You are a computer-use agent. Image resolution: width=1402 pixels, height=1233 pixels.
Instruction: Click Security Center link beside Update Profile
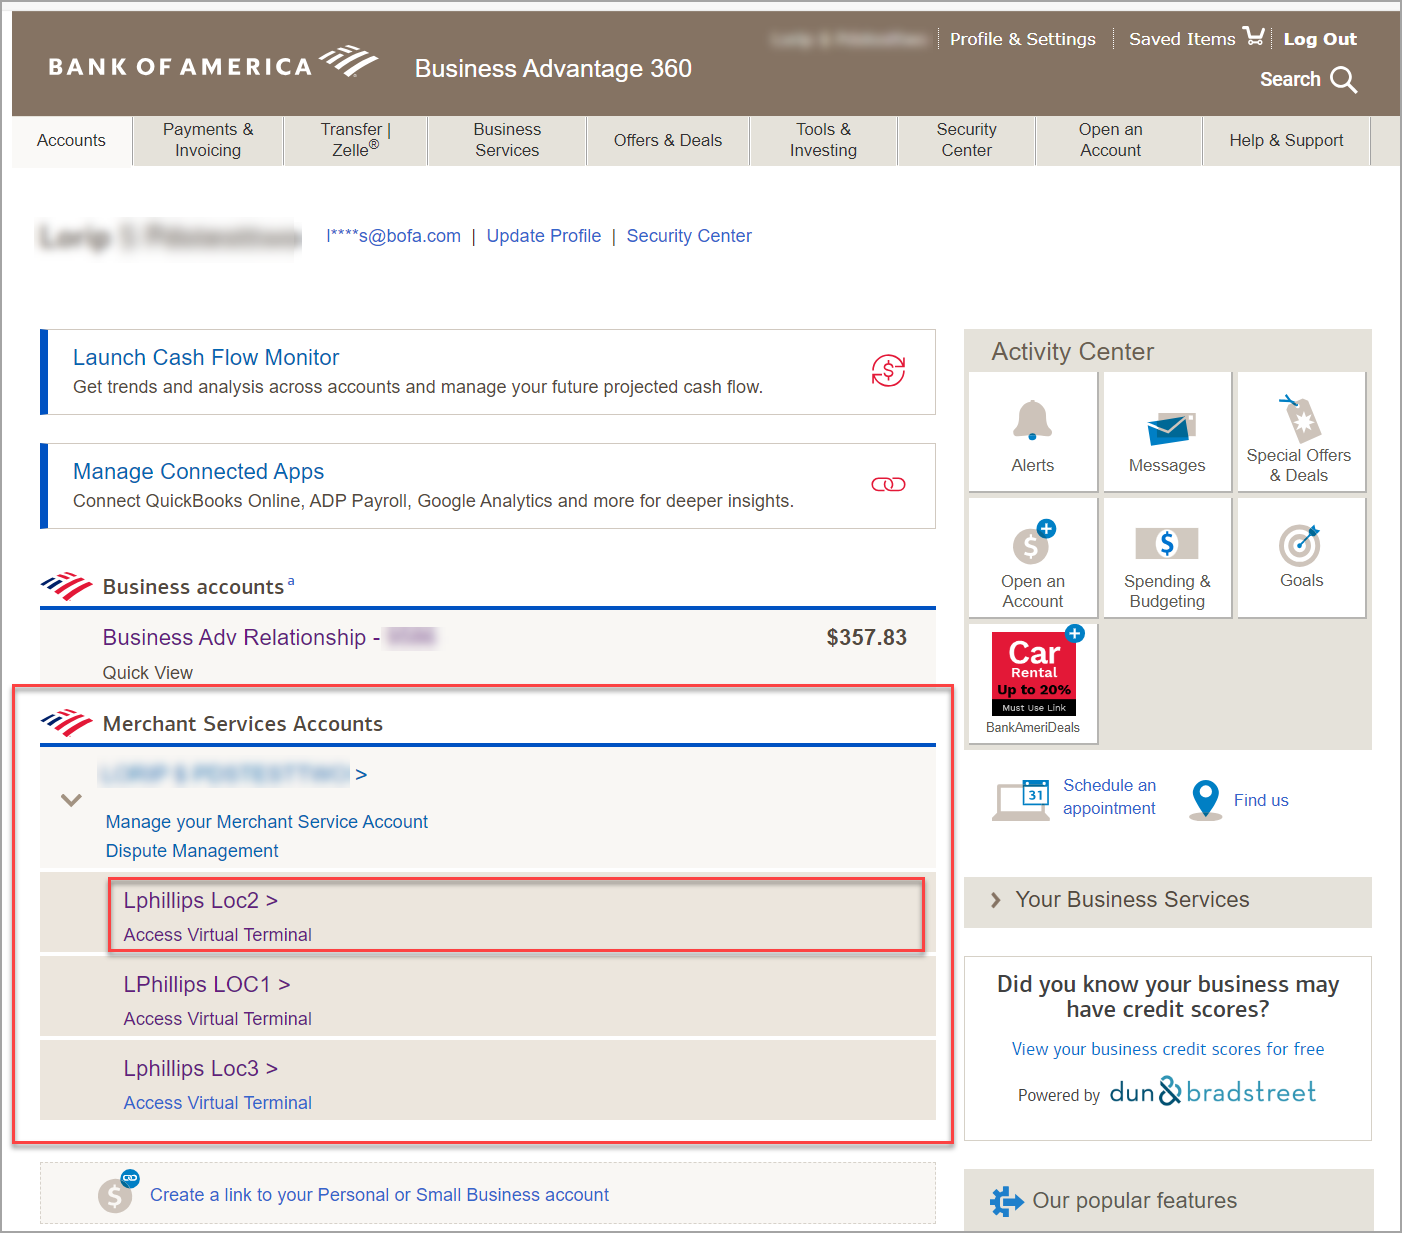pos(689,236)
